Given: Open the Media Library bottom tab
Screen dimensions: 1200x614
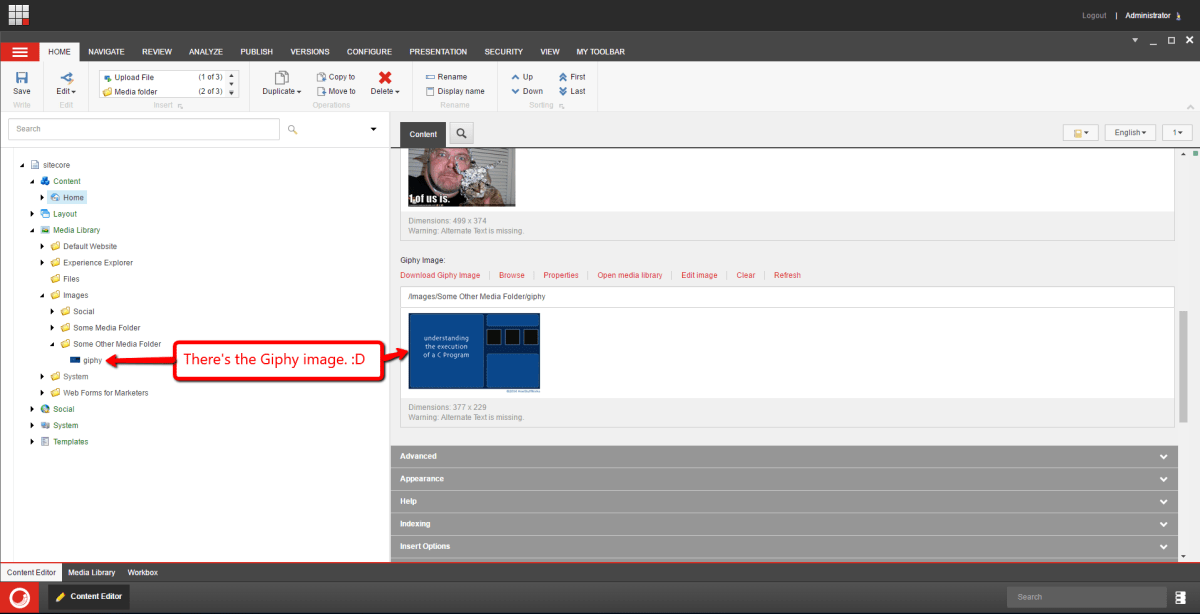Looking at the screenshot, I should [x=91, y=572].
